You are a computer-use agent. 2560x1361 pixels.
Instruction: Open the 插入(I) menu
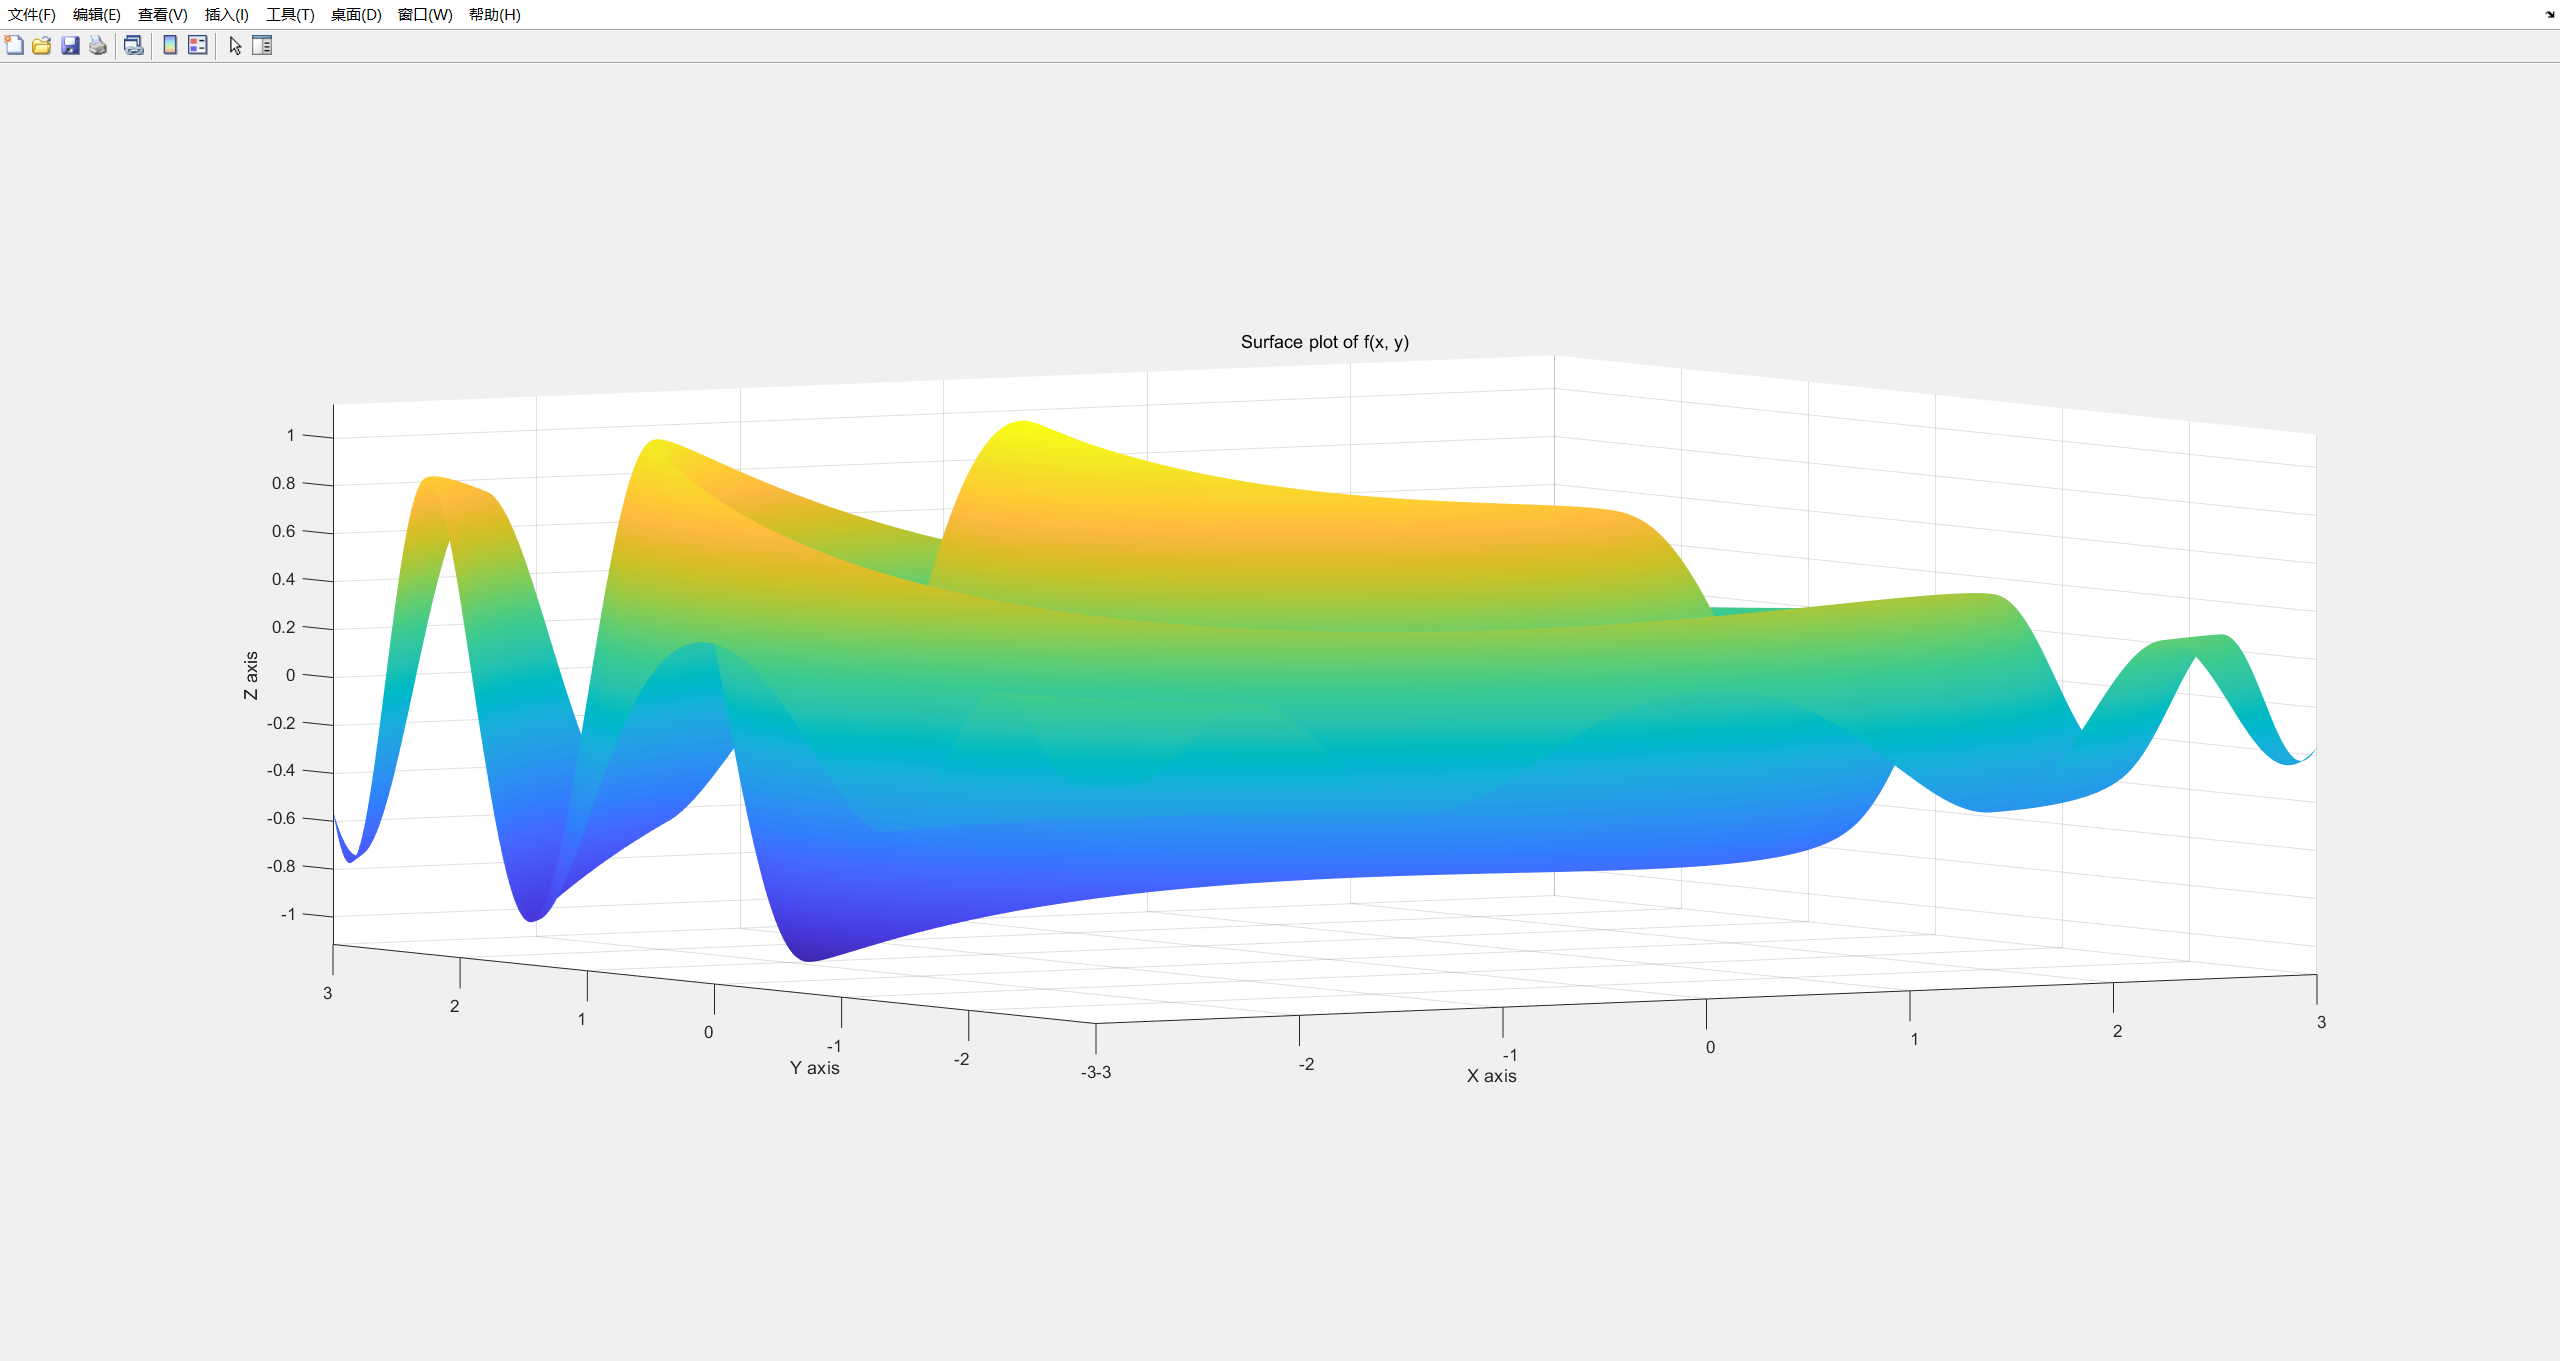227,14
